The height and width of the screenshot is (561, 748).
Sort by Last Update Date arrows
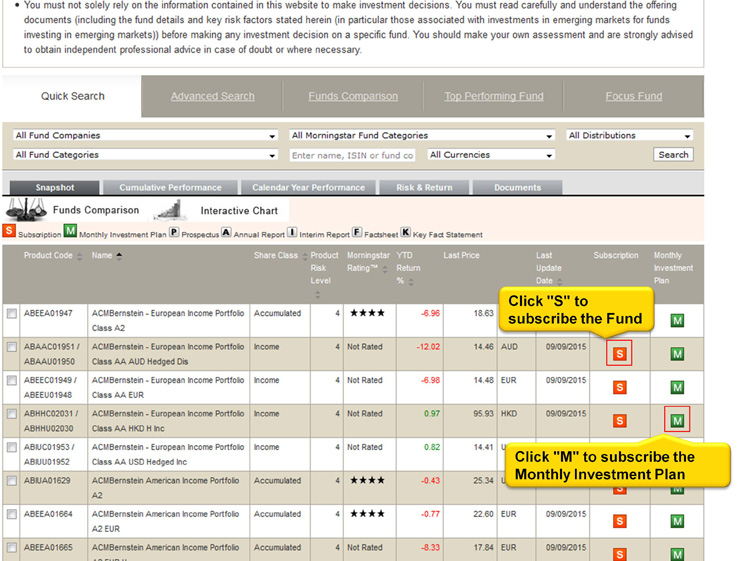click(560, 282)
